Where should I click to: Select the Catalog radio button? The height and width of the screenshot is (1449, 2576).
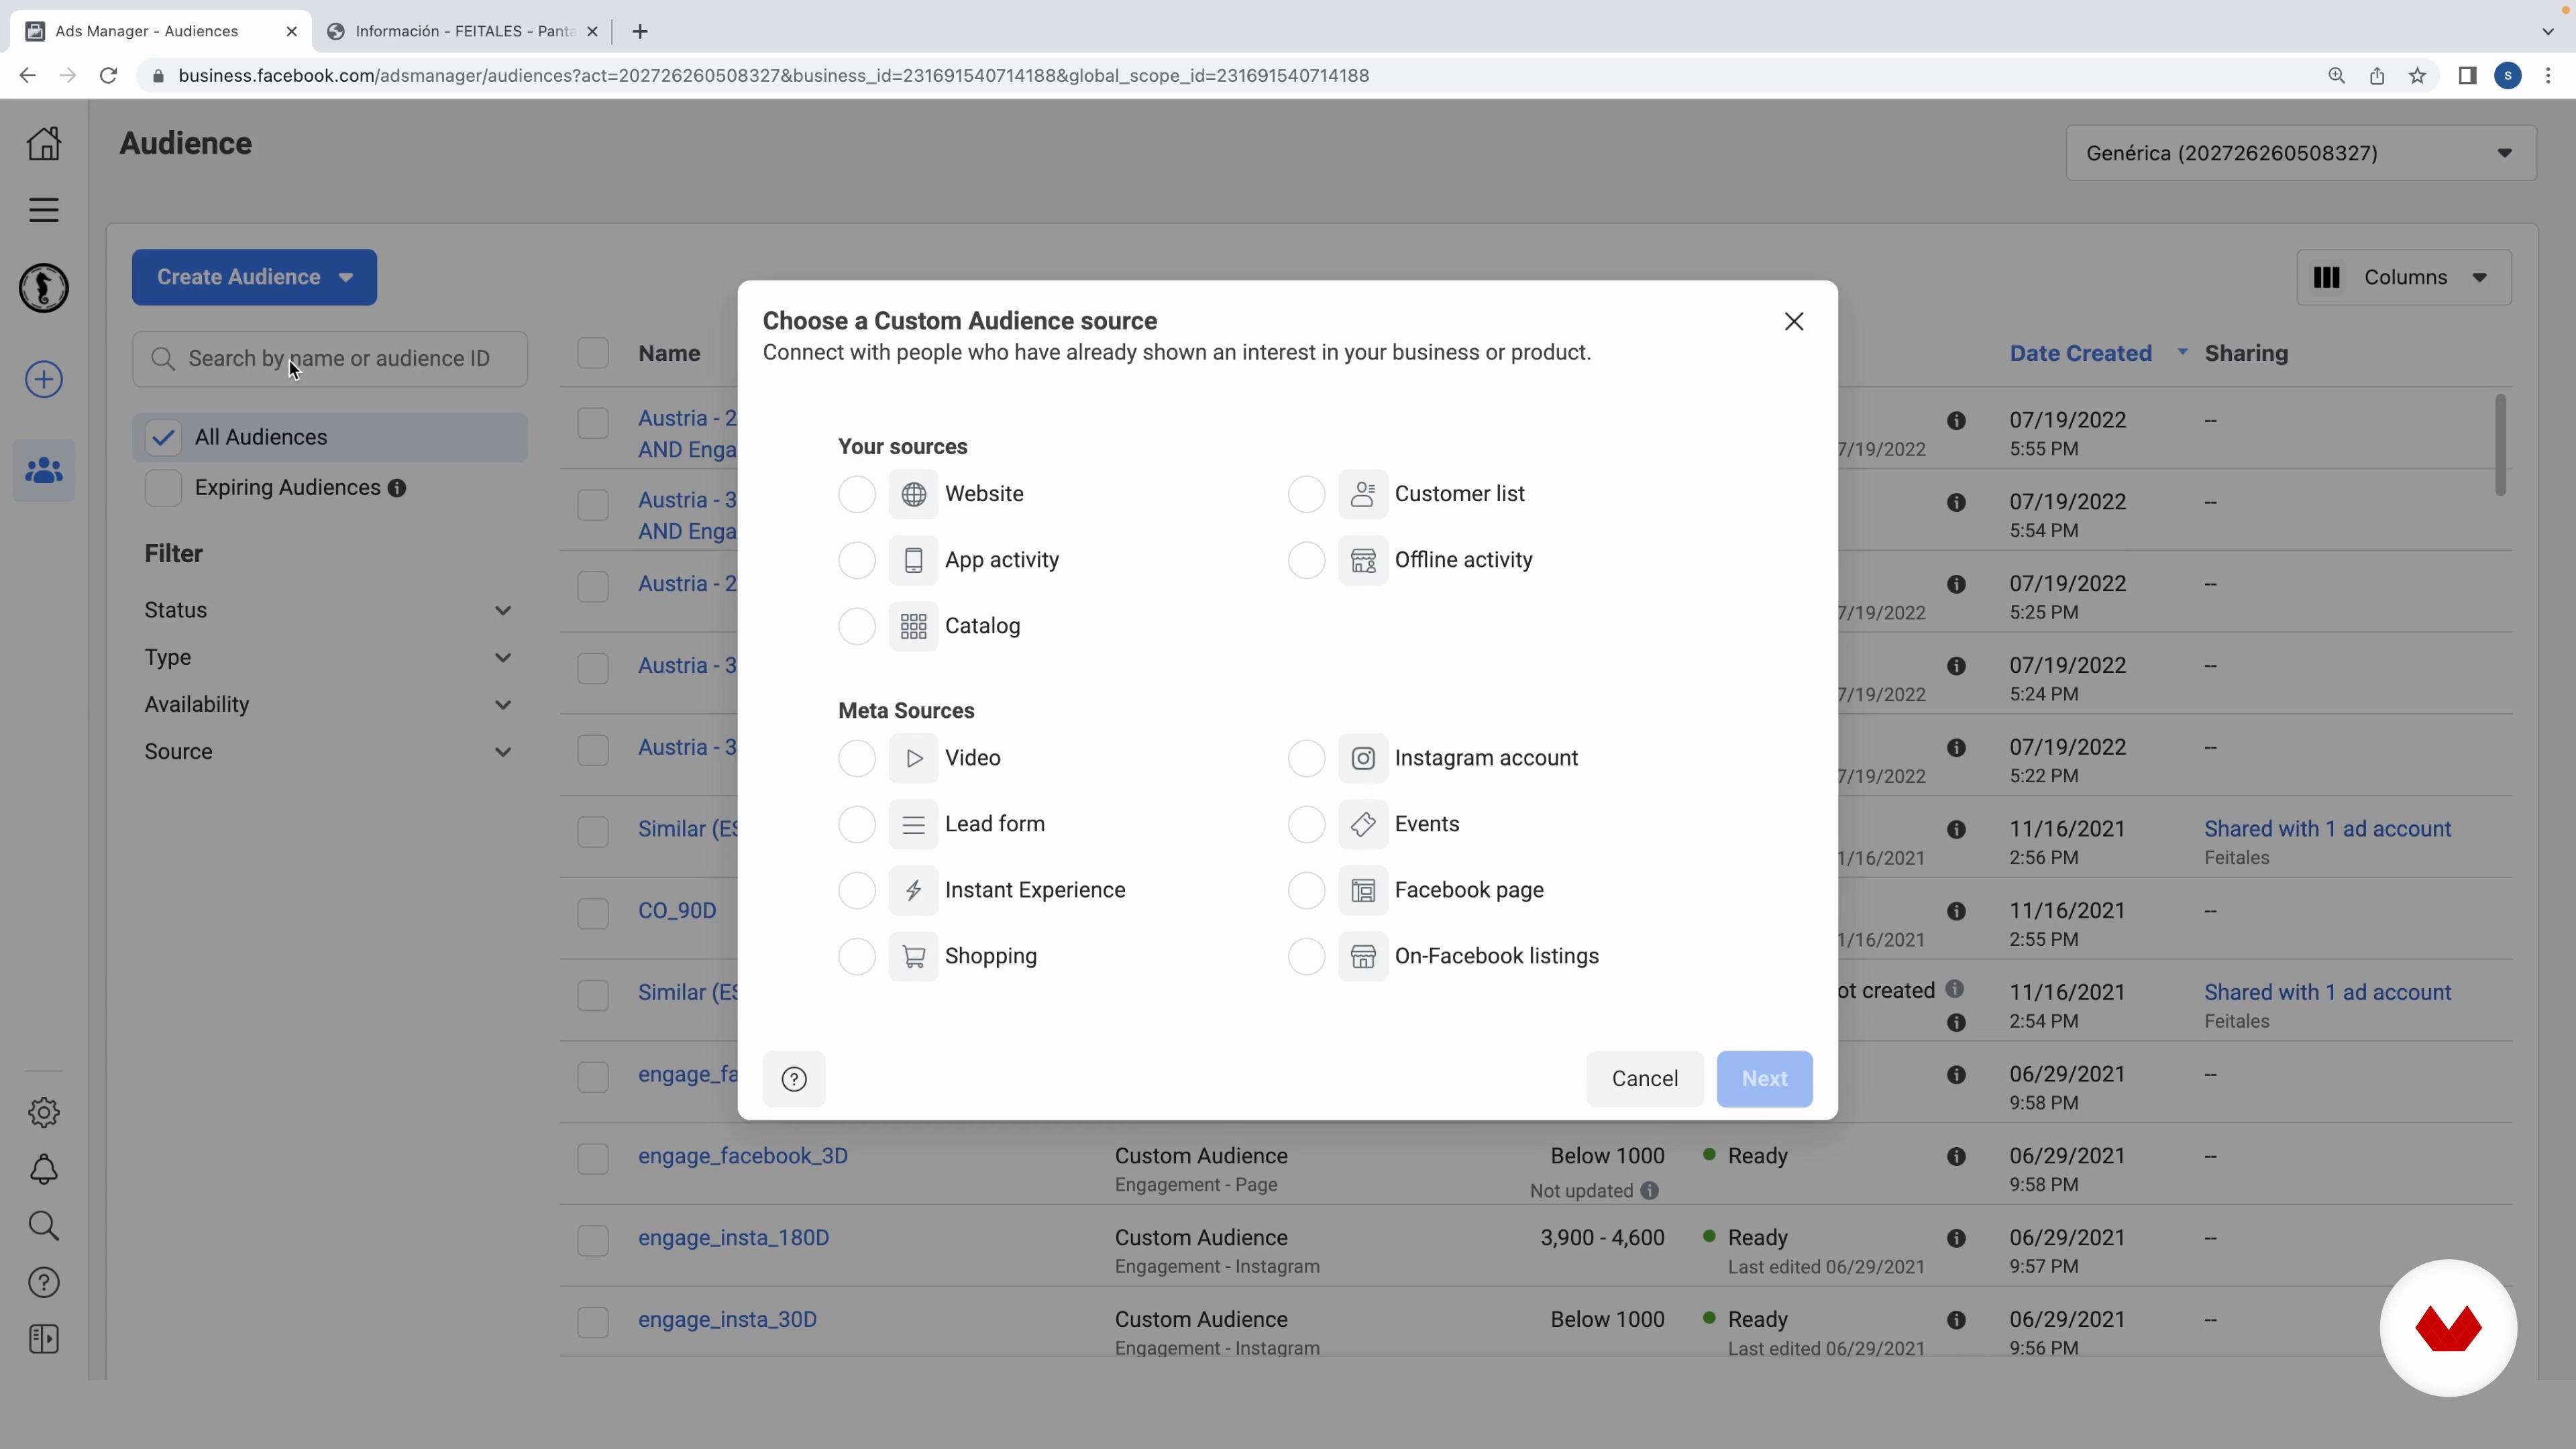point(857,626)
